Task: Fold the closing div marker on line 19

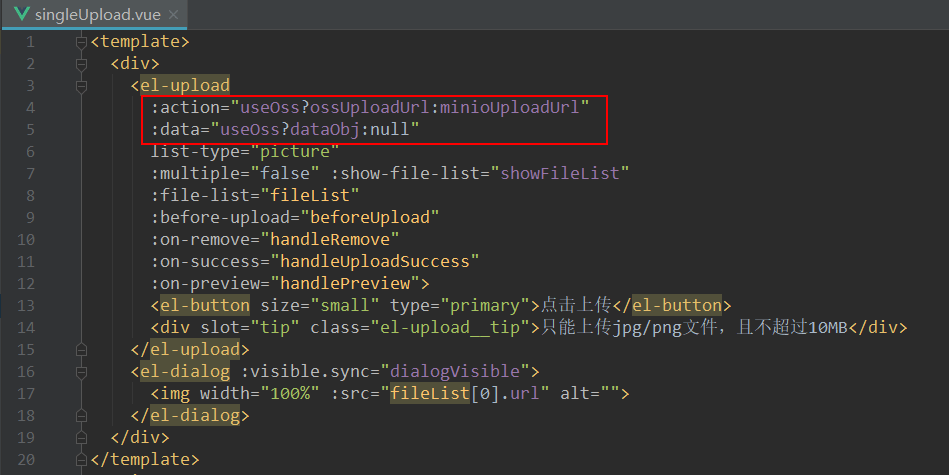Action: [81, 437]
